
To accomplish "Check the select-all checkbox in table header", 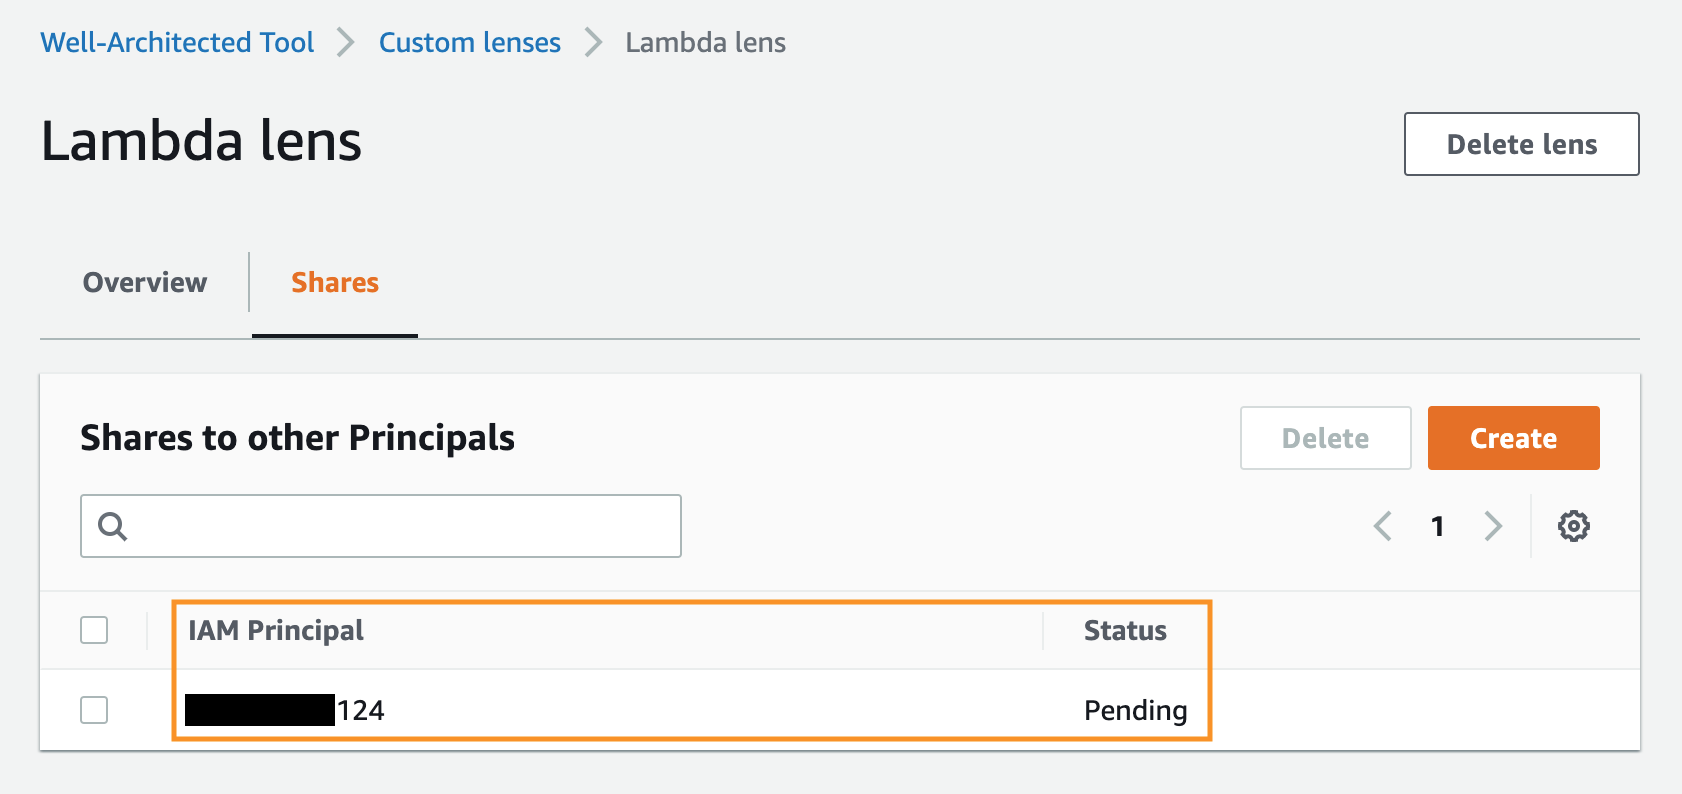I will (x=94, y=630).
